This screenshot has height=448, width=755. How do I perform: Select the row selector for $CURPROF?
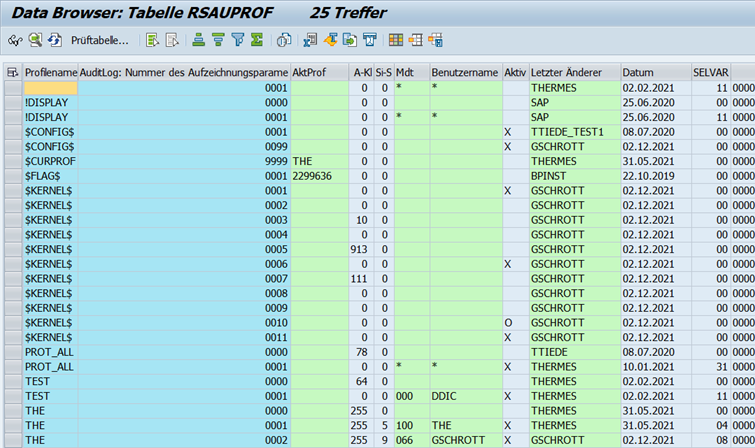pyautogui.click(x=12, y=161)
